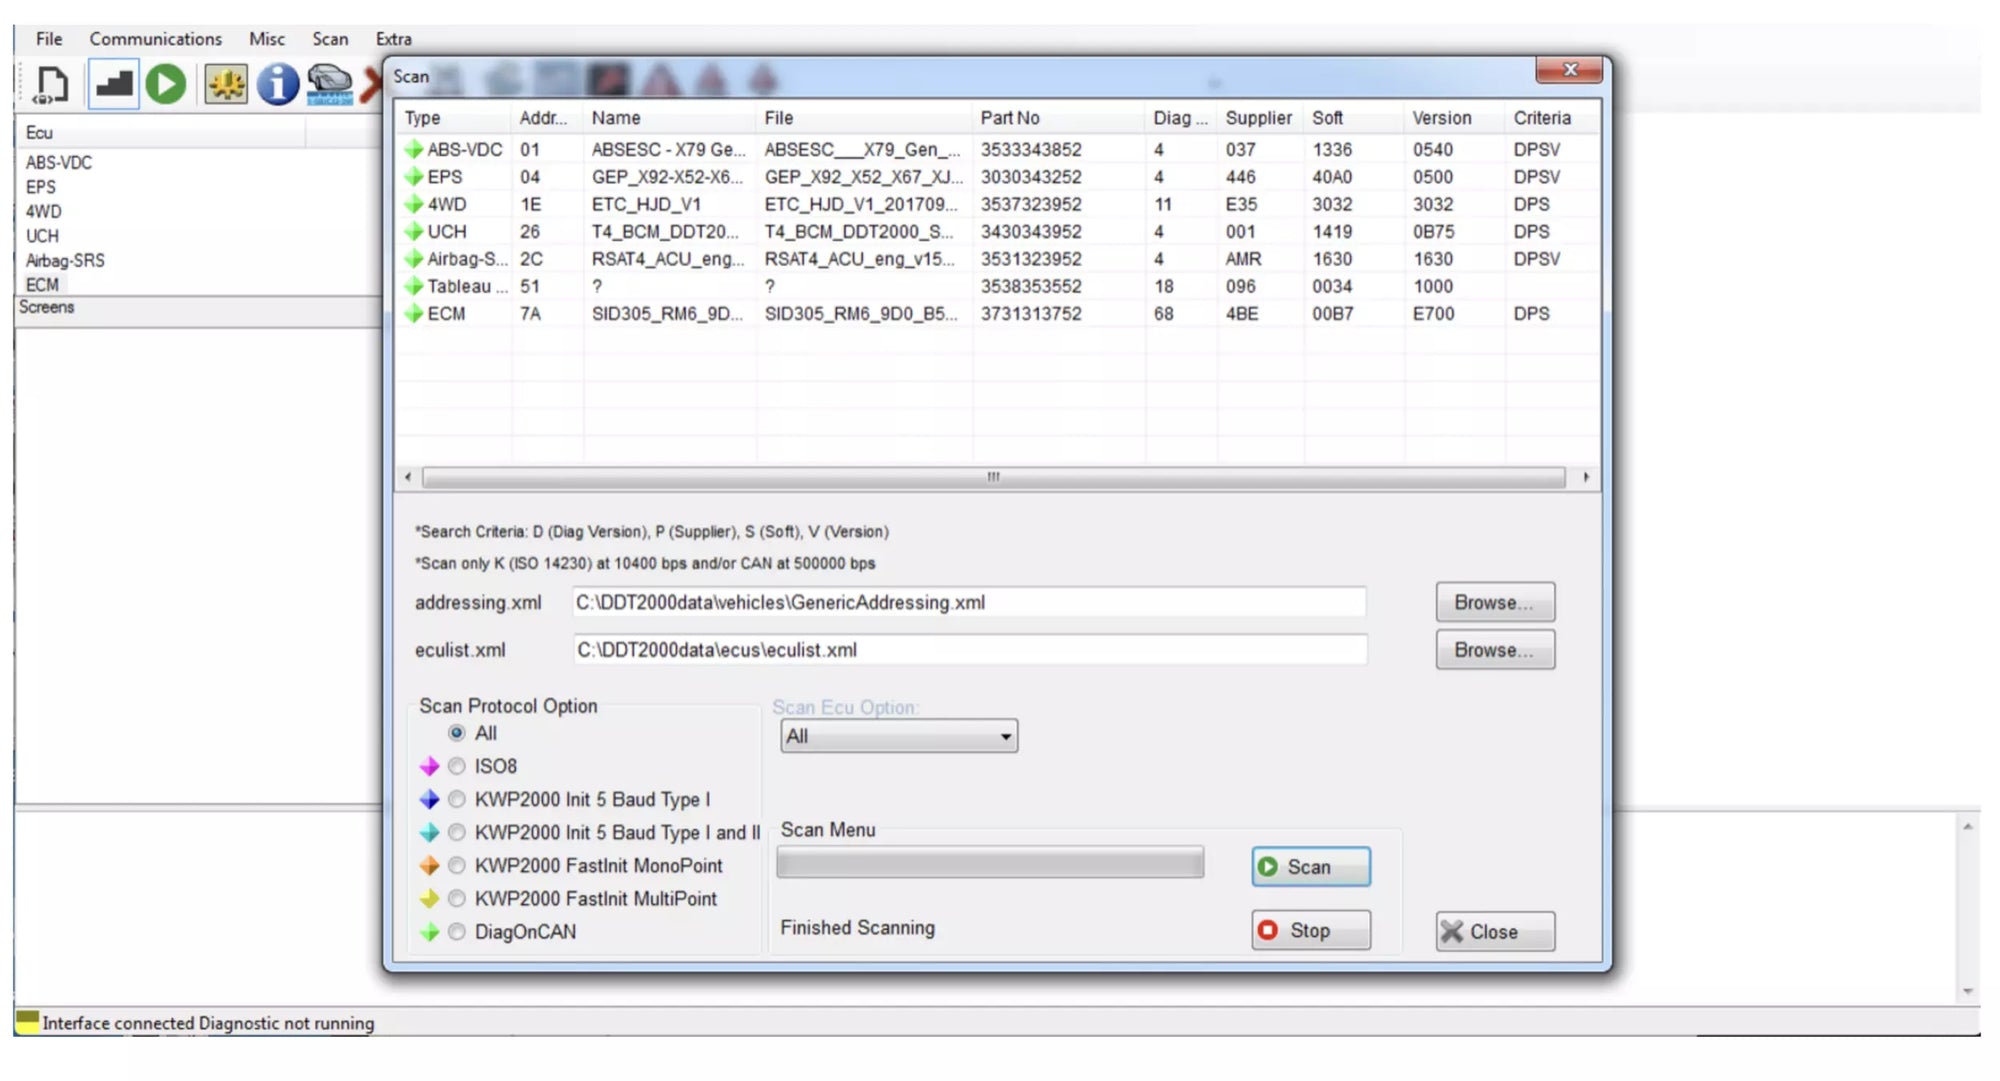Image resolution: width=2000 pixels, height=1081 pixels.
Task: Click green diamond icon beside DiagOnCAN
Action: (429, 932)
